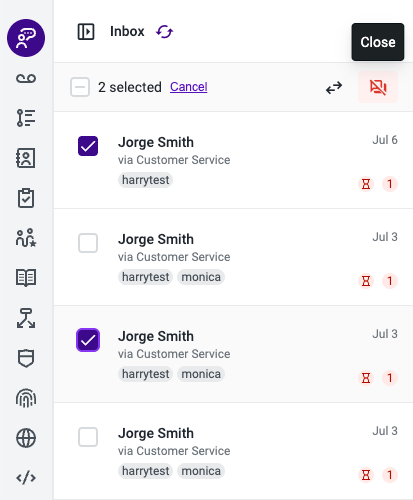The image size is (413, 500).
Task: Open the developer code brackets icon
Action: (x=26, y=478)
